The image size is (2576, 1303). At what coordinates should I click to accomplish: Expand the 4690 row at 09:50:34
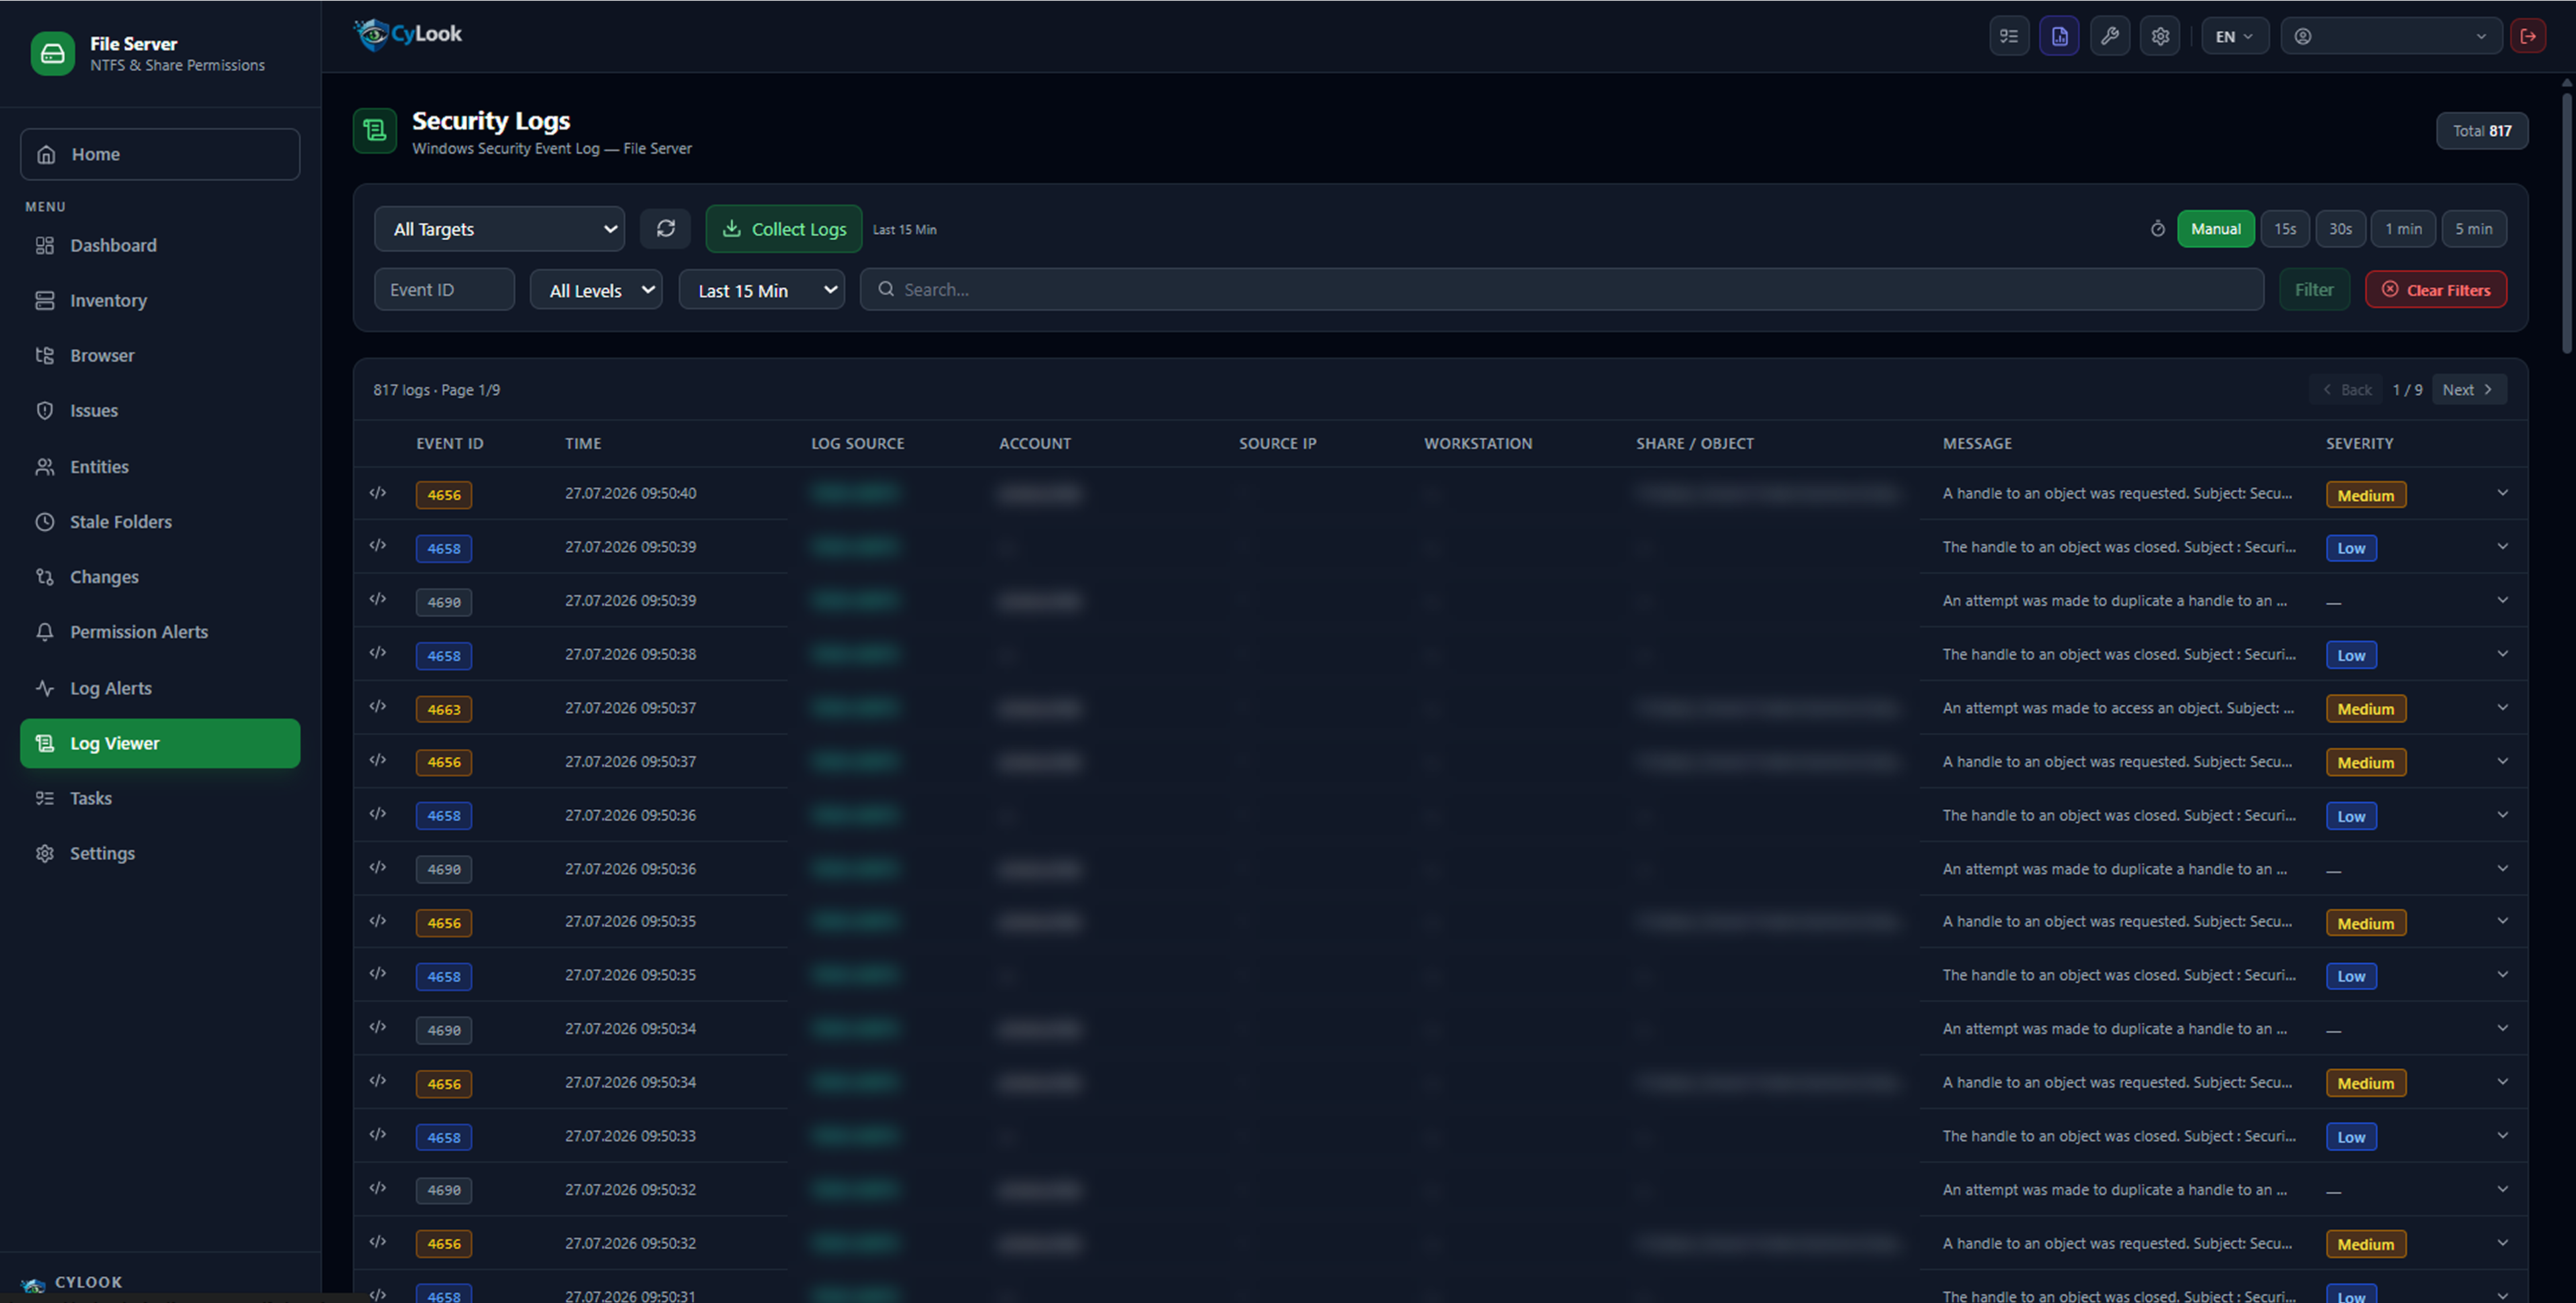click(x=2502, y=1028)
